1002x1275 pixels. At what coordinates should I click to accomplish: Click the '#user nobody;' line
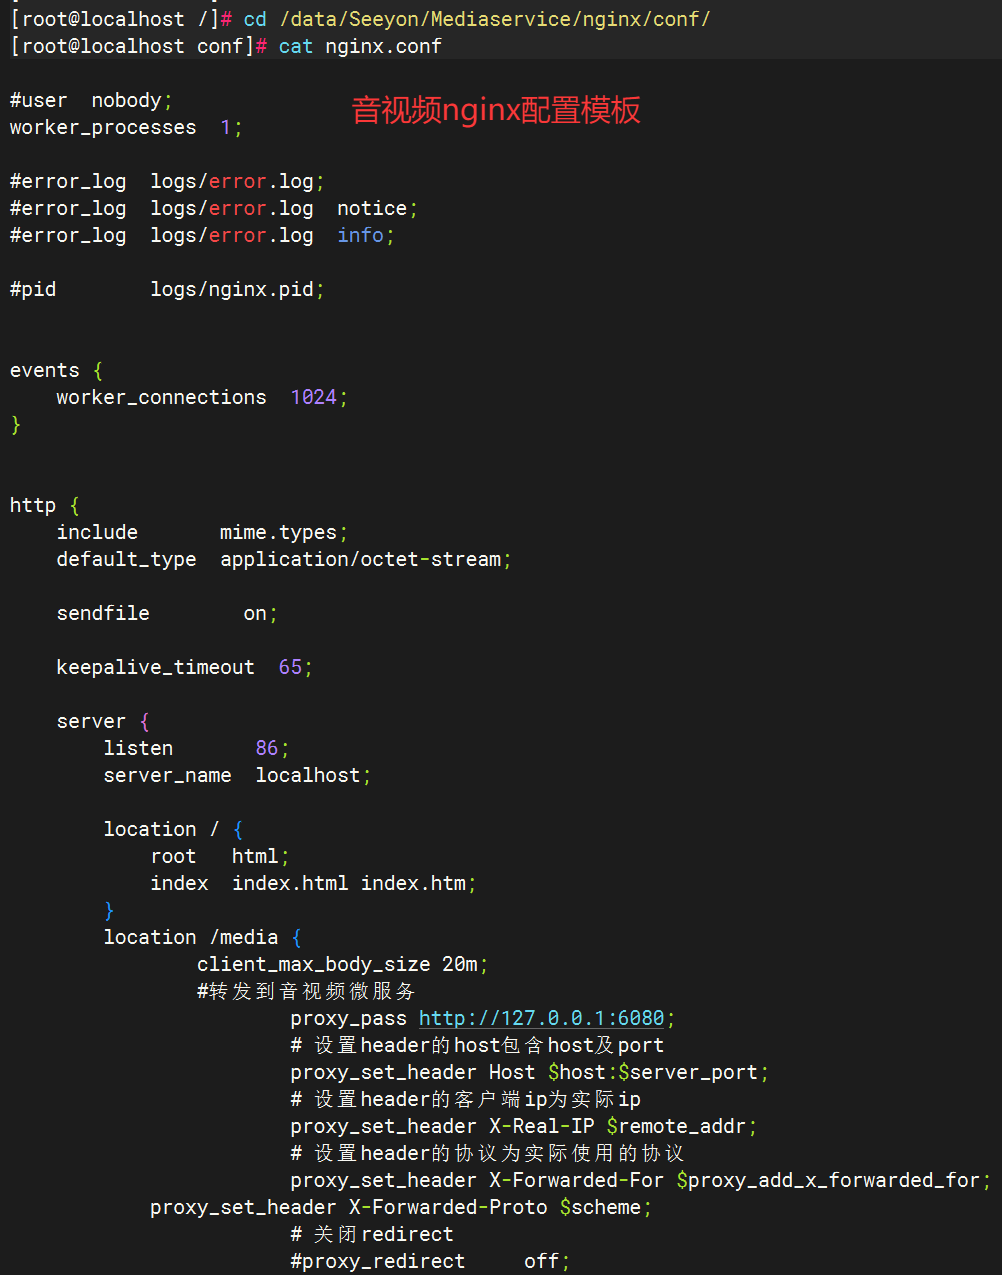91,100
